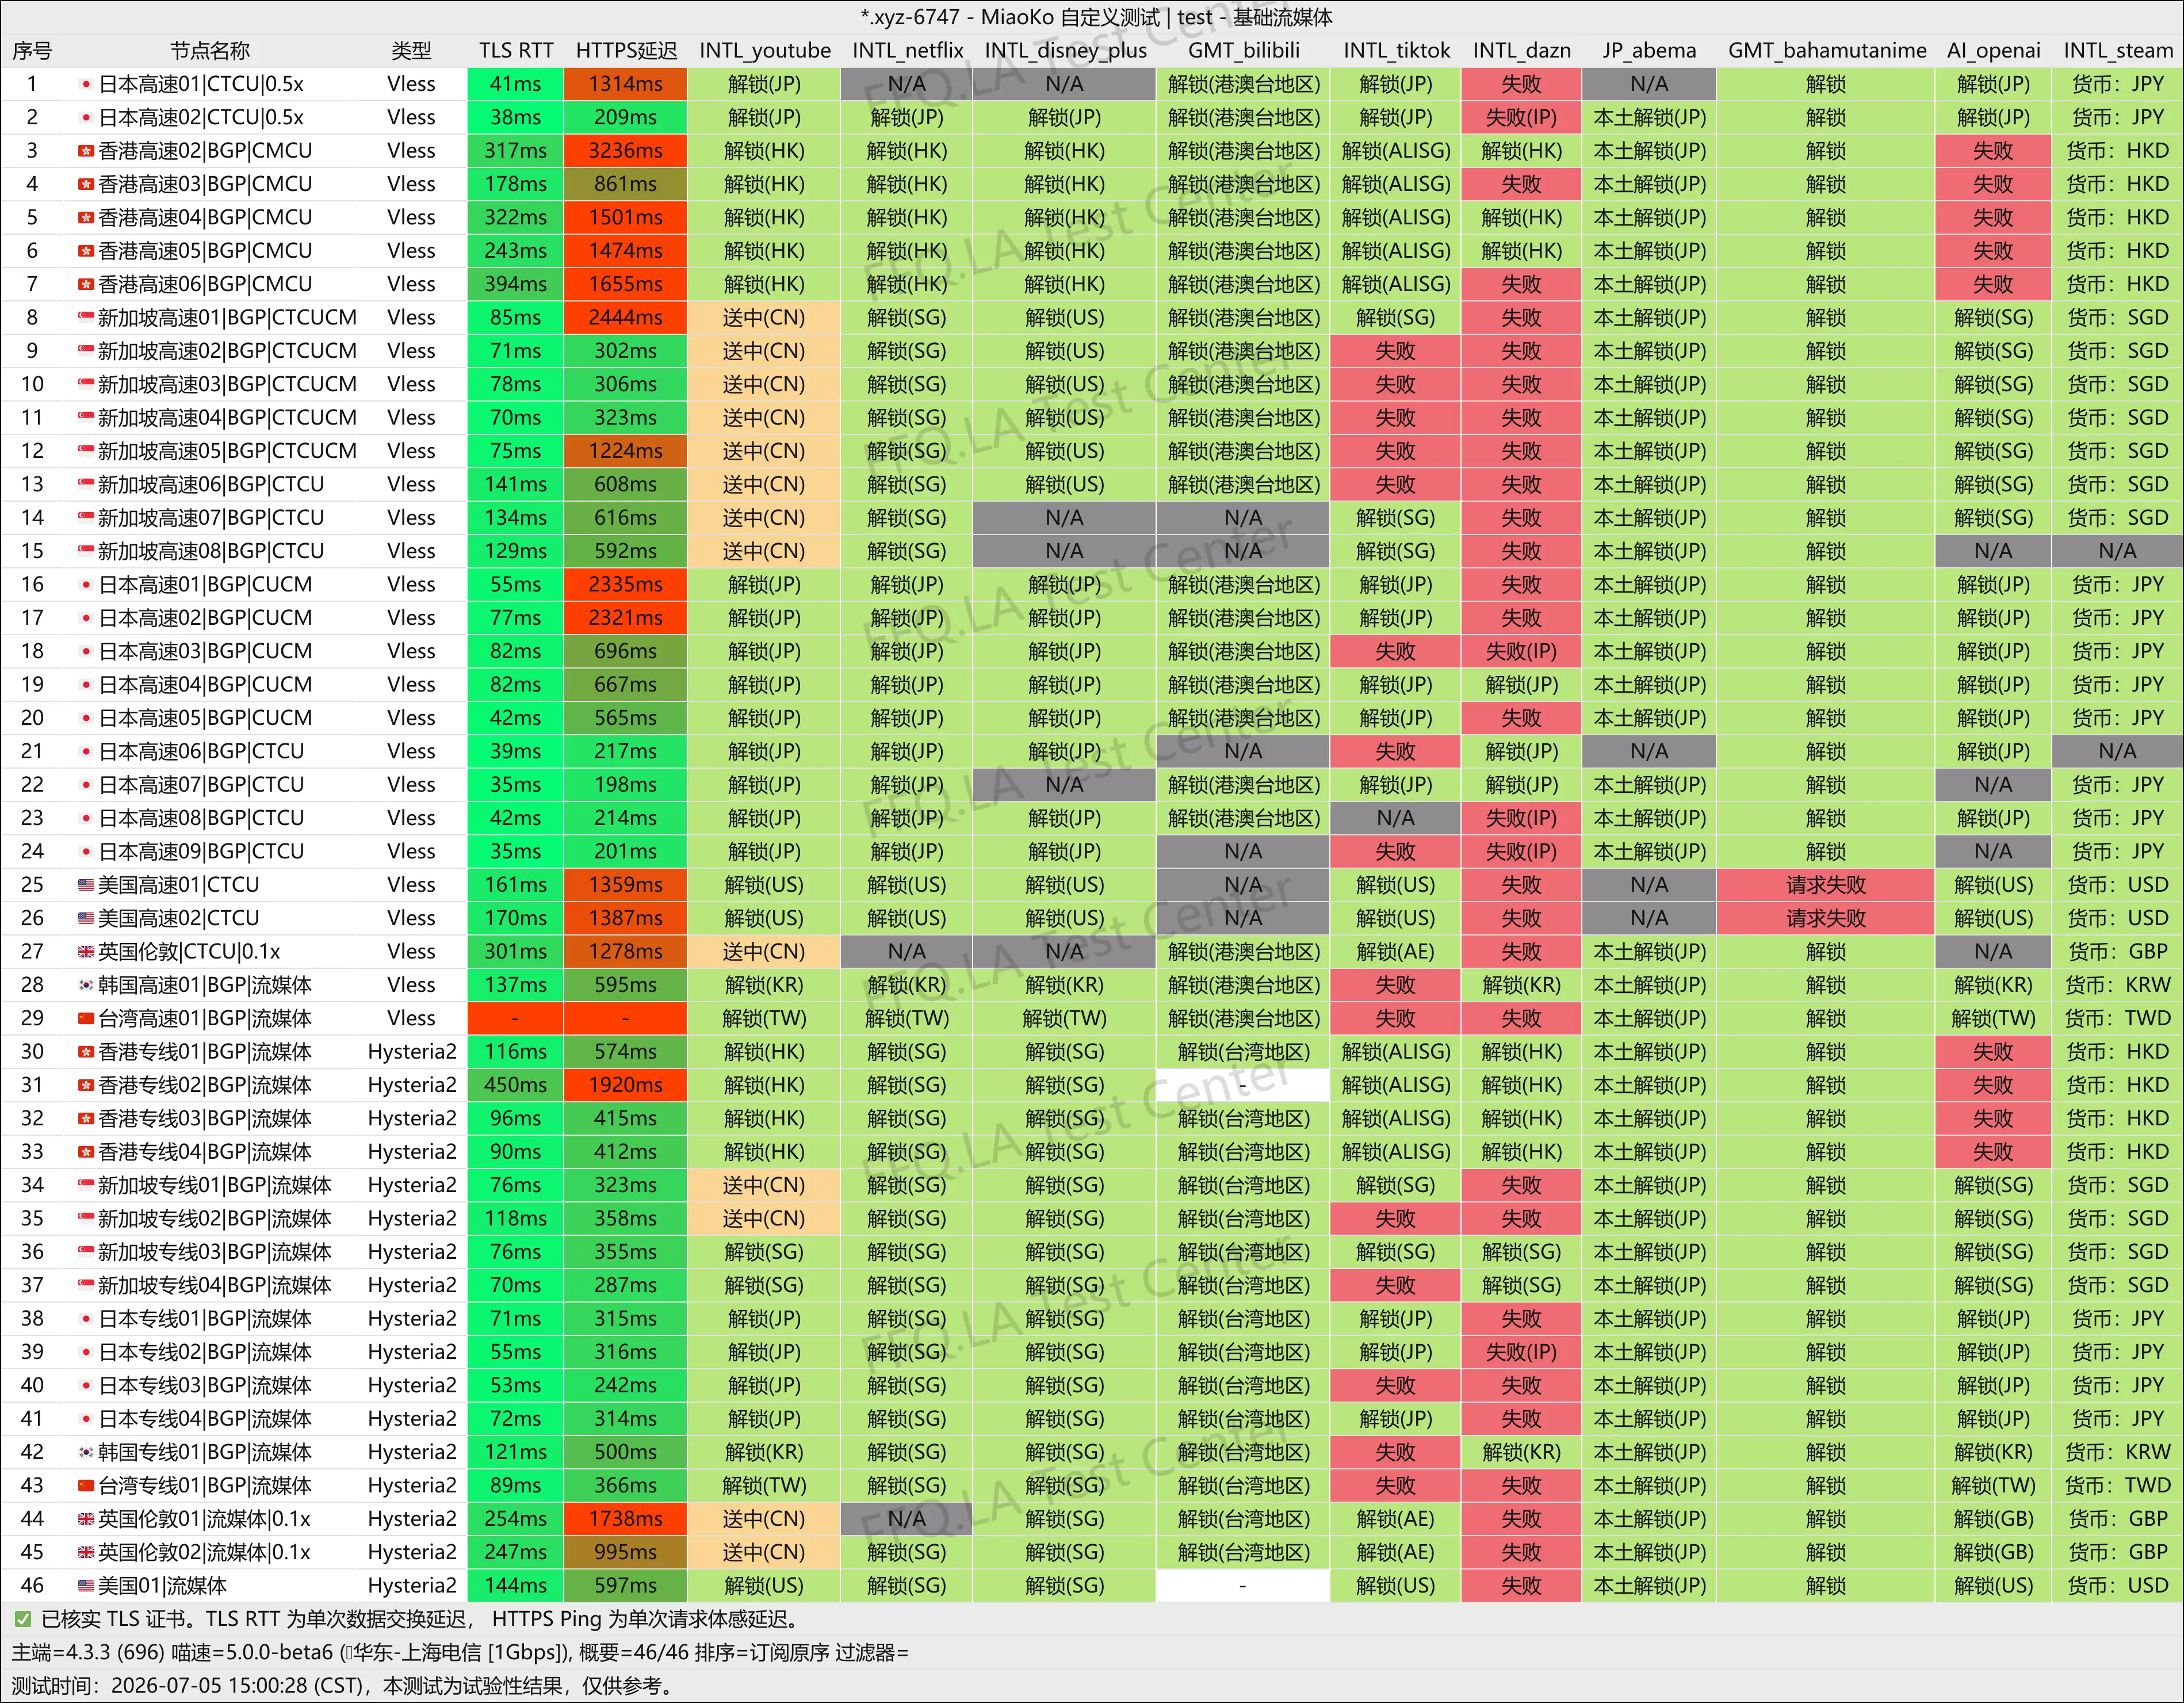Click the 450ms TLS RTT cell
2184x1703 pixels.
coord(516,1085)
